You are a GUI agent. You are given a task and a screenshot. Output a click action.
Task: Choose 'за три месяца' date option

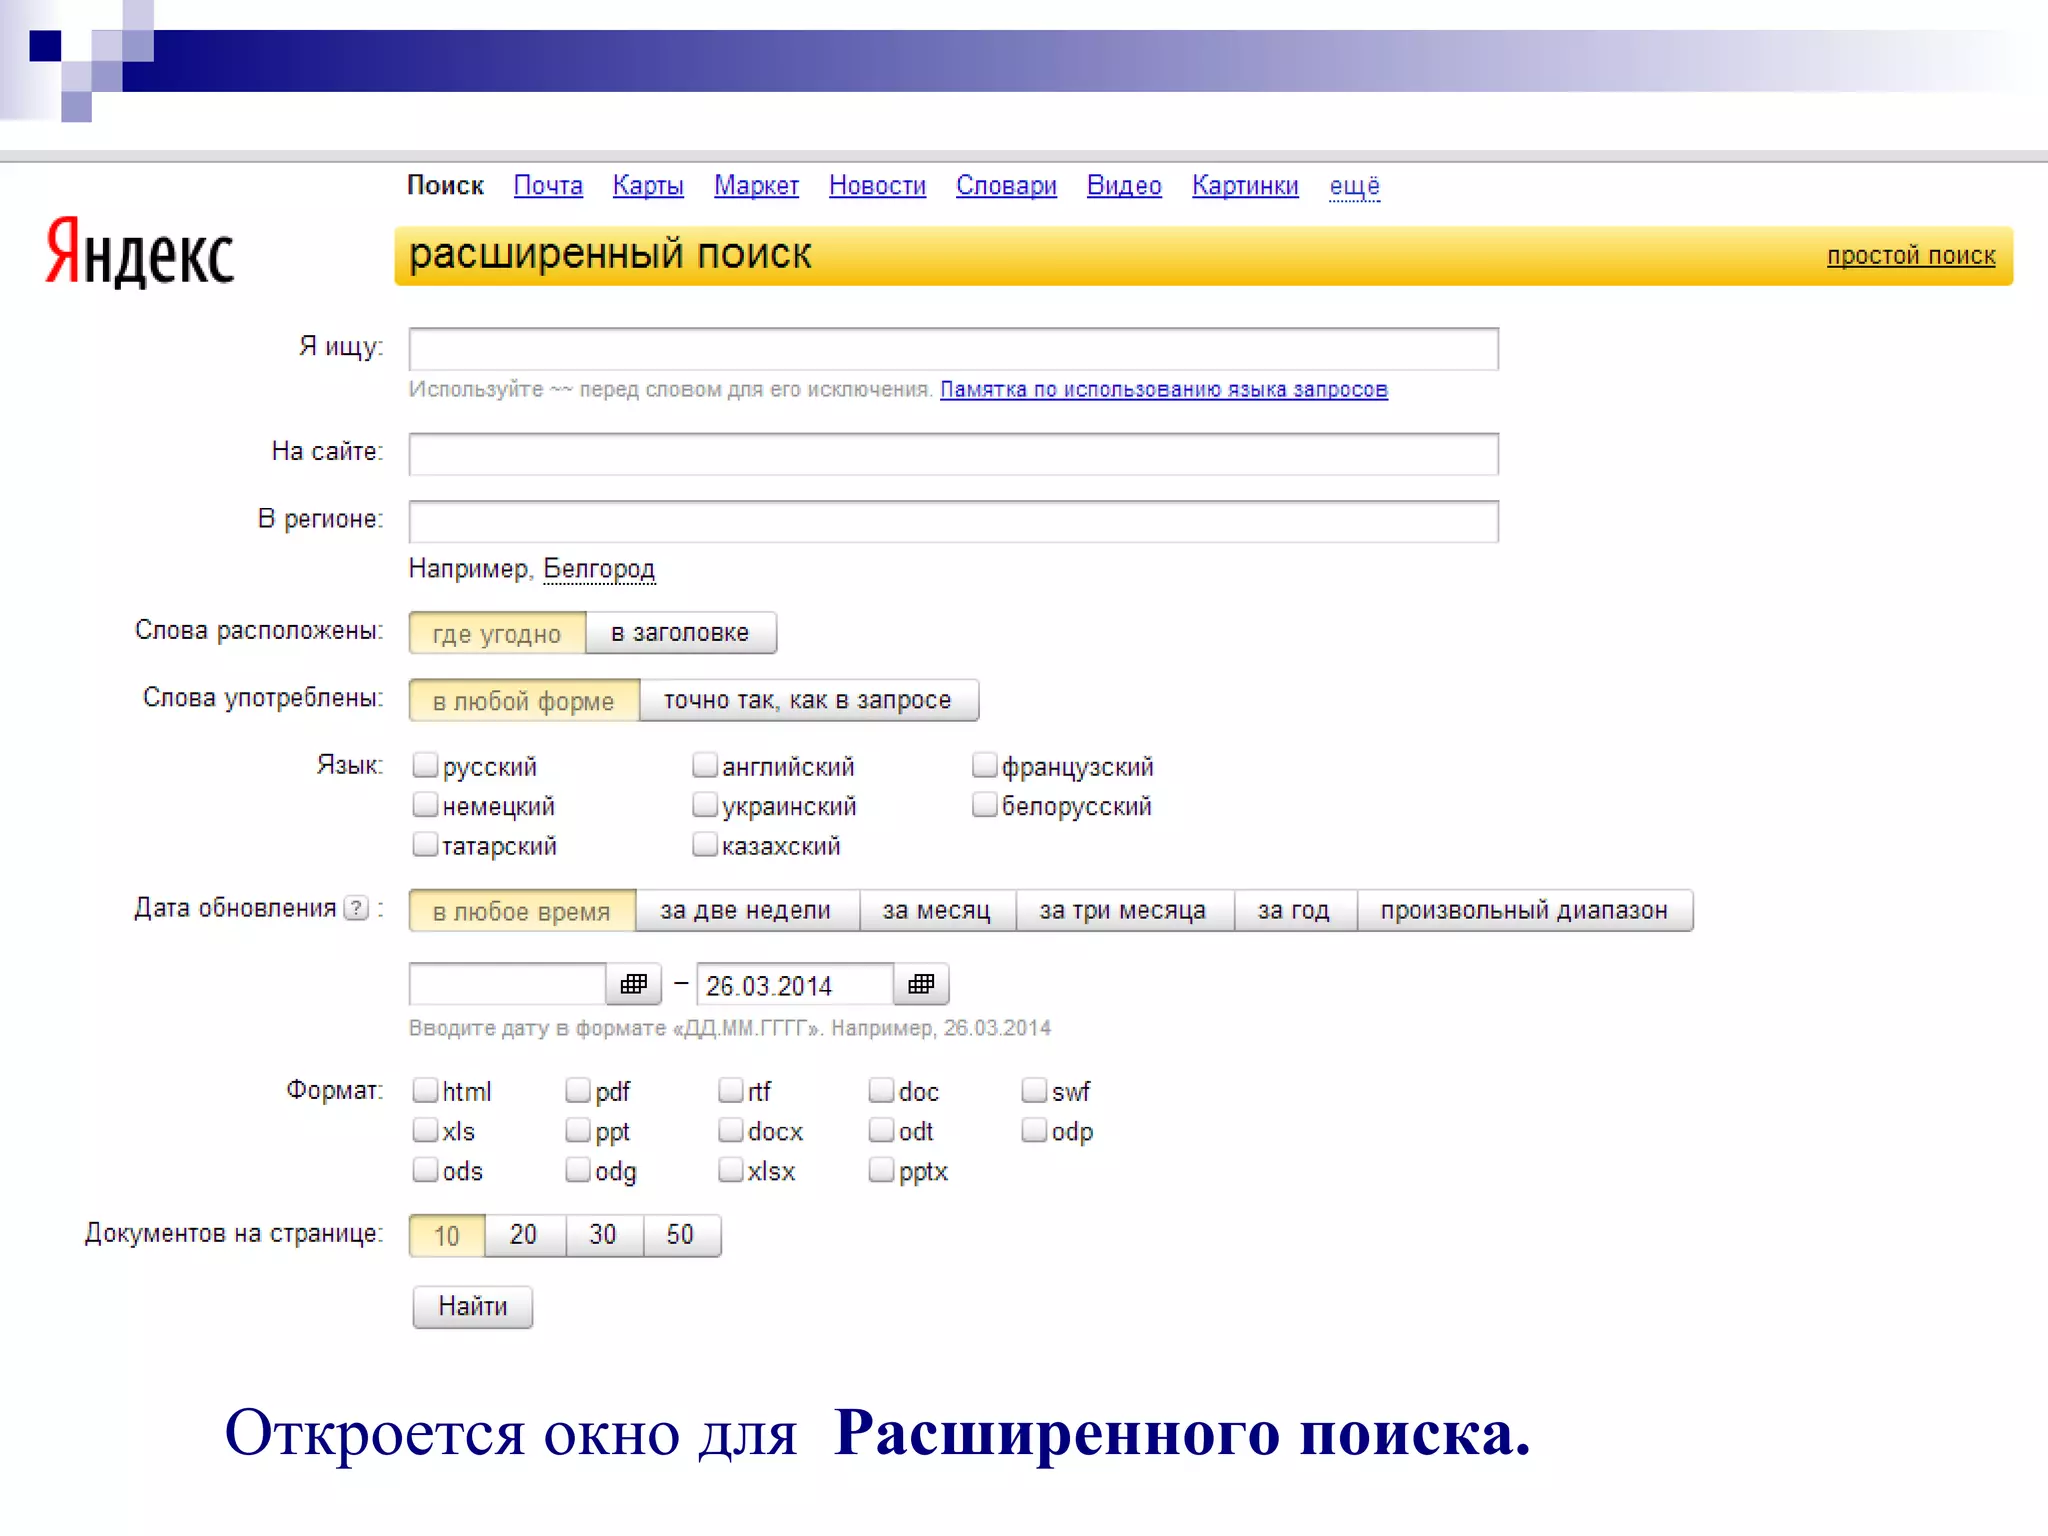tap(1124, 911)
